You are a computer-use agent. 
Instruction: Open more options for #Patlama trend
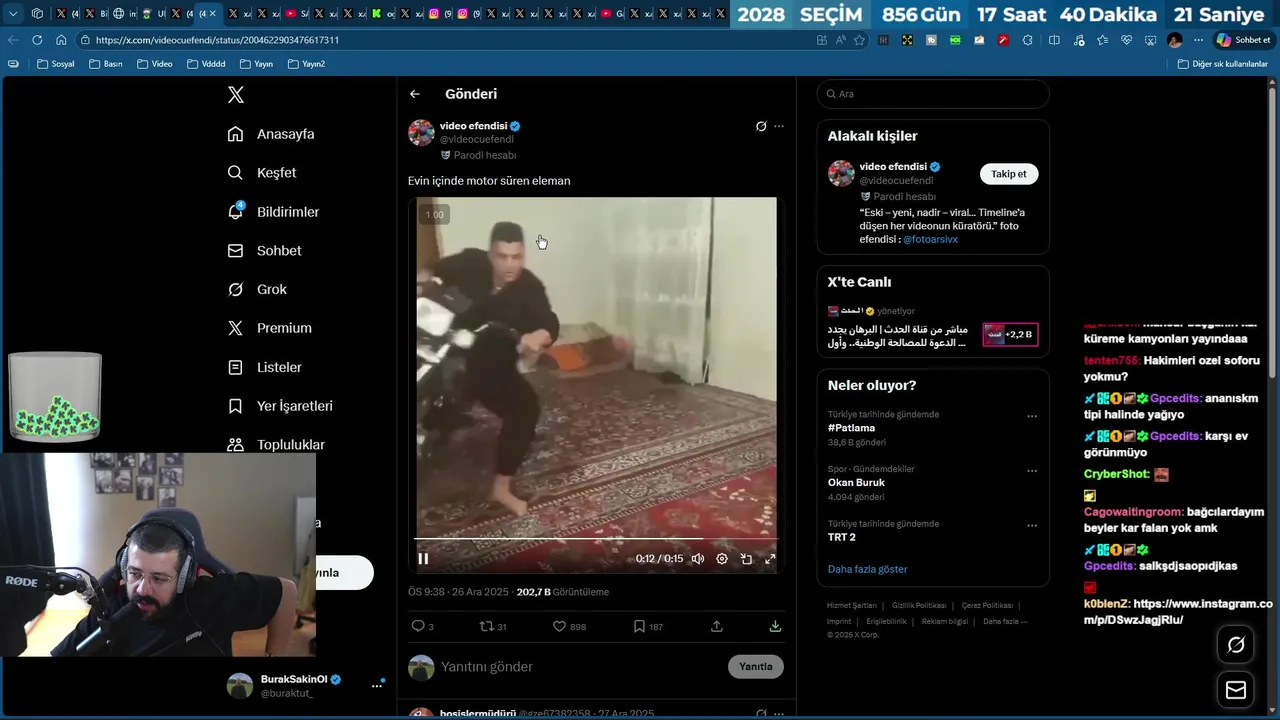click(x=1032, y=417)
